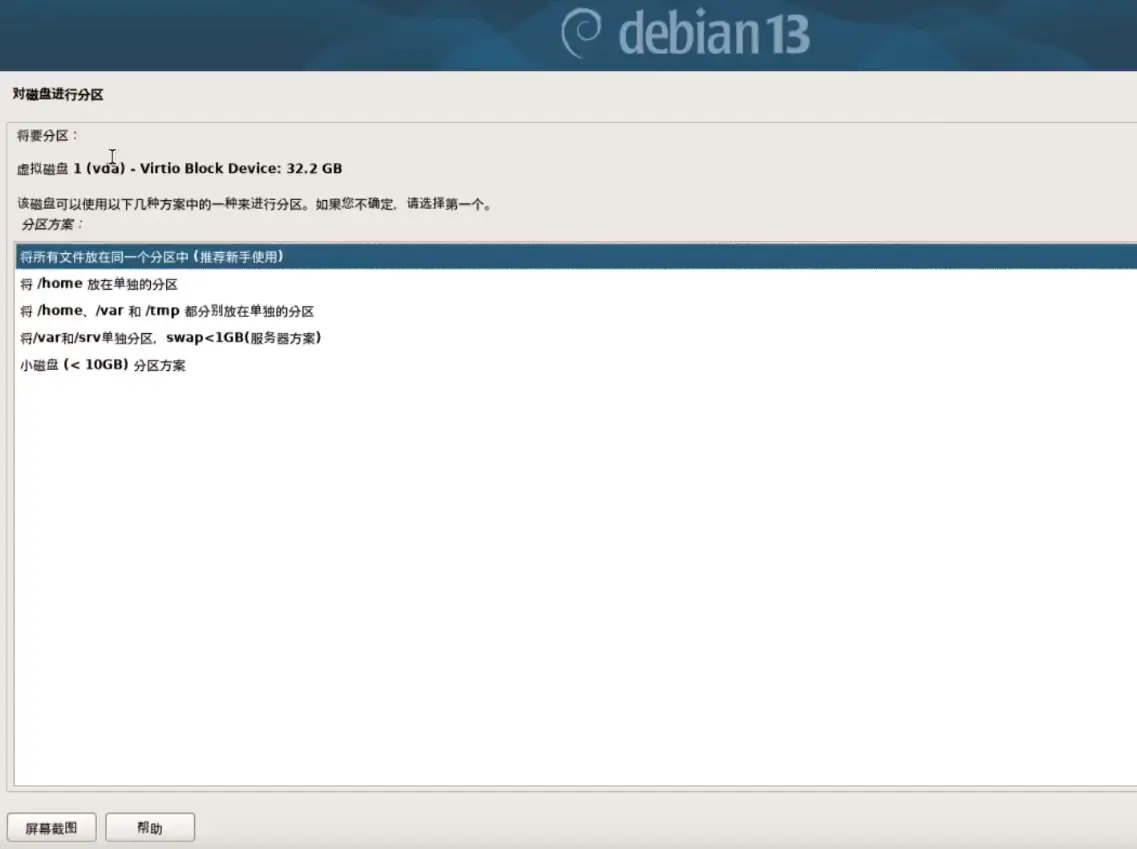Click the "(推荐新手使用)" text in the highlighted row
The width and height of the screenshot is (1137, 849).
point(237,257)
